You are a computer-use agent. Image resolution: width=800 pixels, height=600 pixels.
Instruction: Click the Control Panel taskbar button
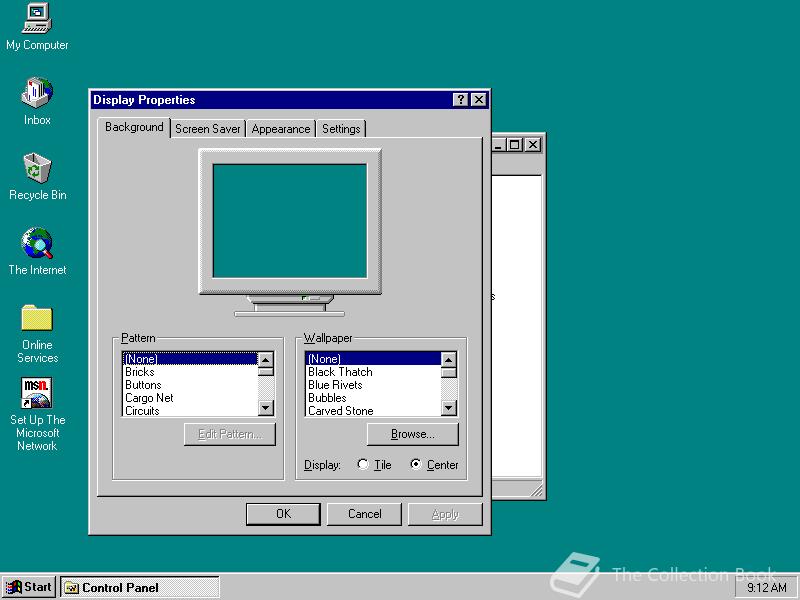point(140,587)
